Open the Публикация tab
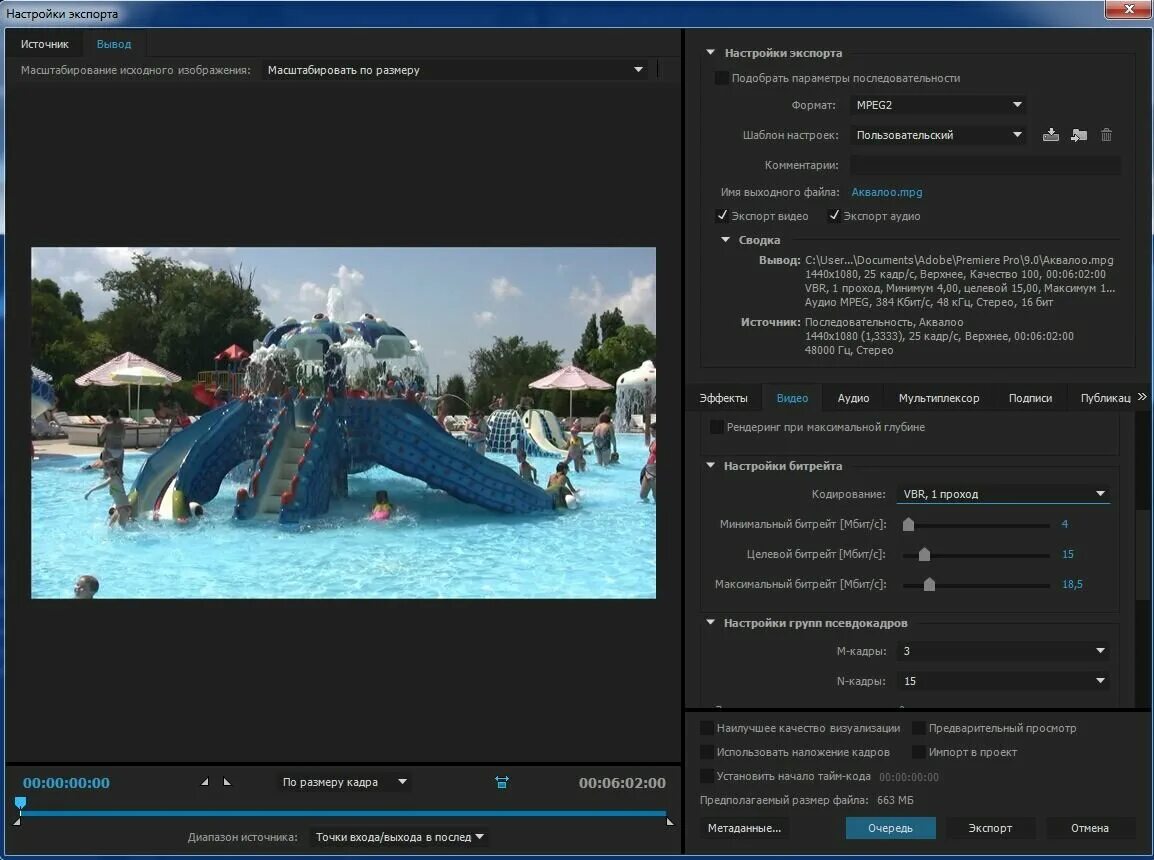1154x860 pixels. pos(1105,398)
